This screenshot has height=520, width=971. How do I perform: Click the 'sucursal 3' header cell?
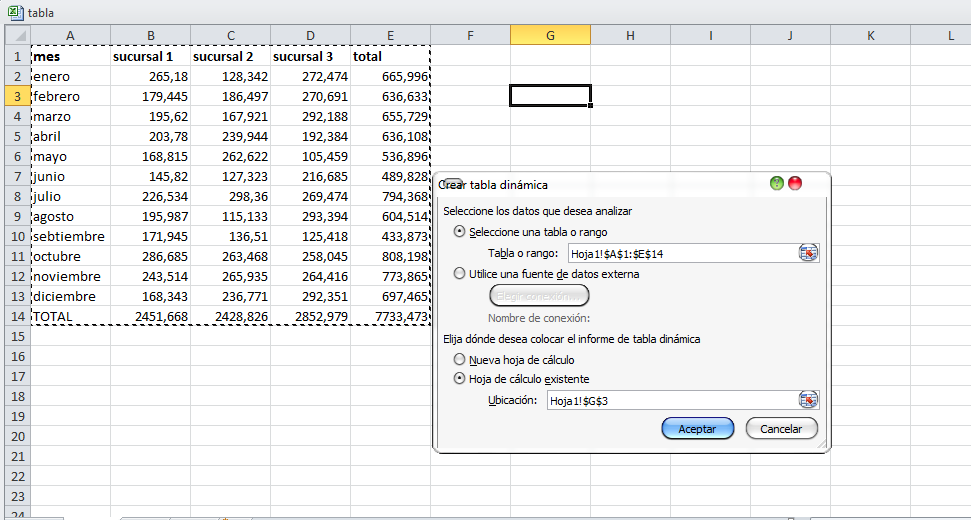310,56
